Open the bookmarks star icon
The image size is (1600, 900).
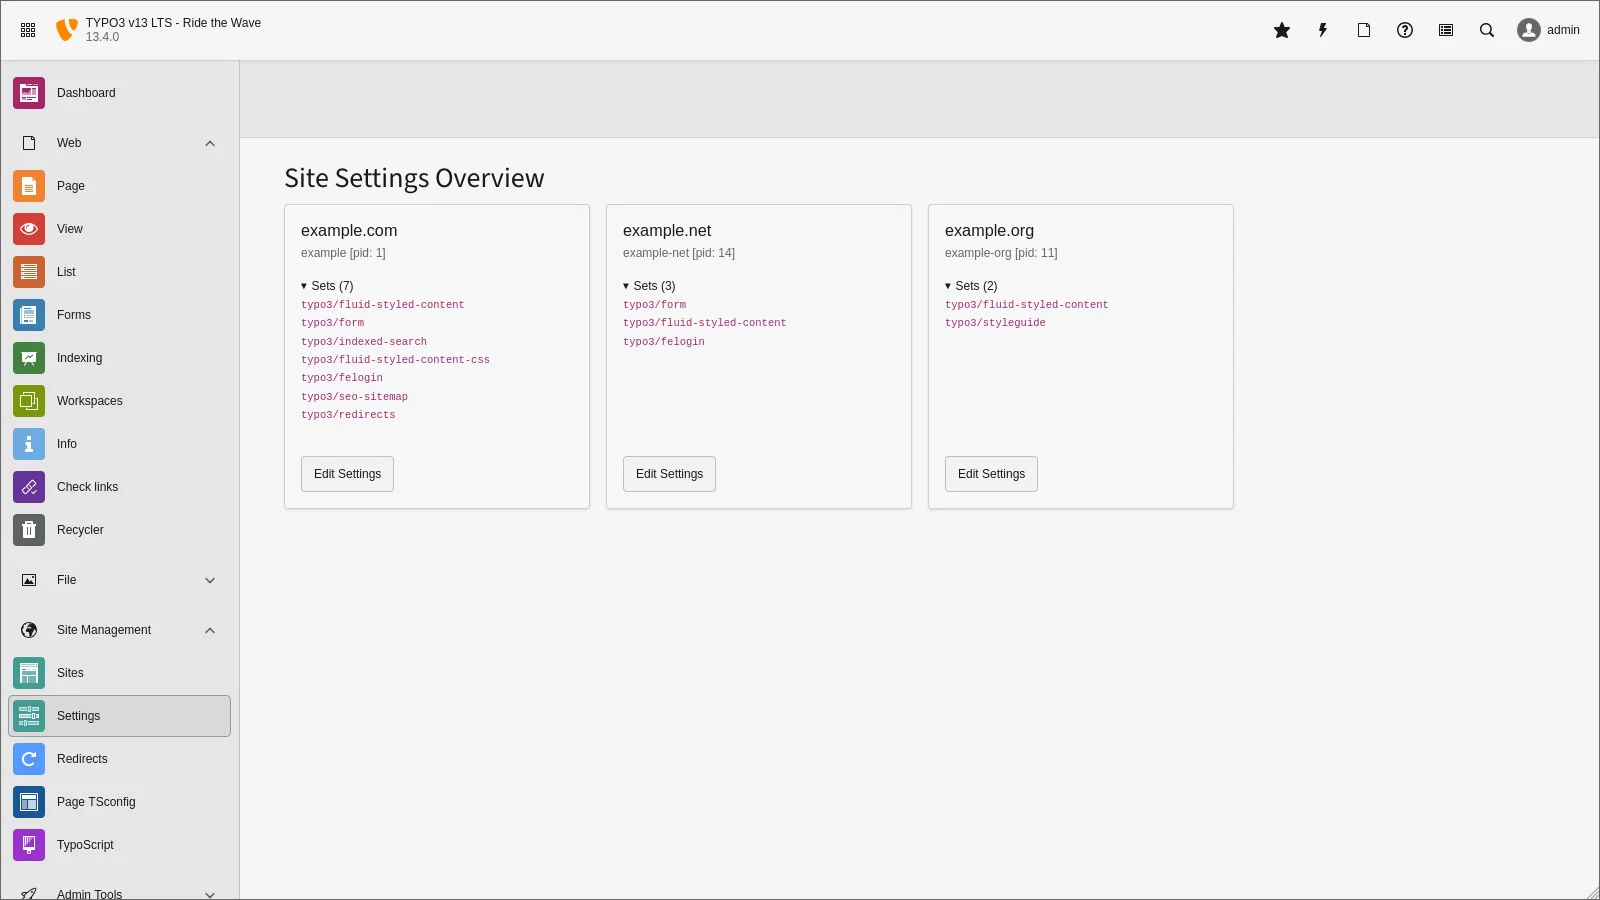point(1281,30)
